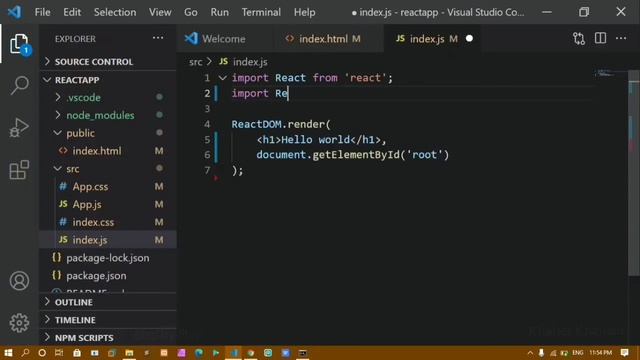The image size is (640, 360).
Task: Collapse the src folder
Action: coord(108,169)
